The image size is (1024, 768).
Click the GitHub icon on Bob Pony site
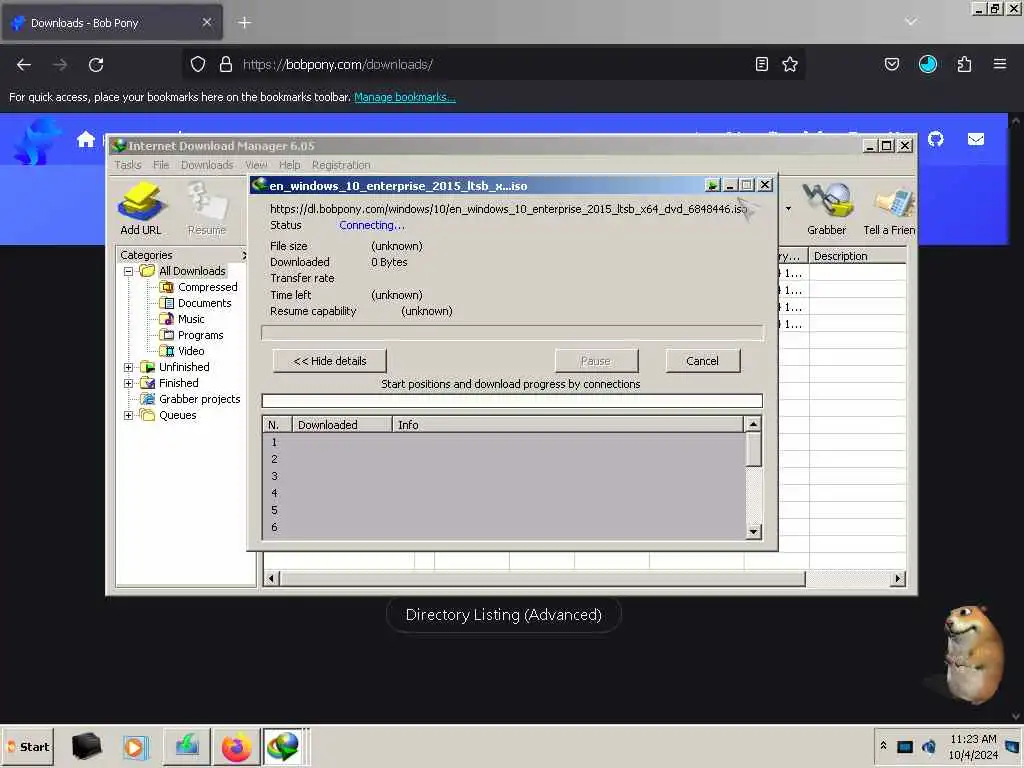(936, 140)
